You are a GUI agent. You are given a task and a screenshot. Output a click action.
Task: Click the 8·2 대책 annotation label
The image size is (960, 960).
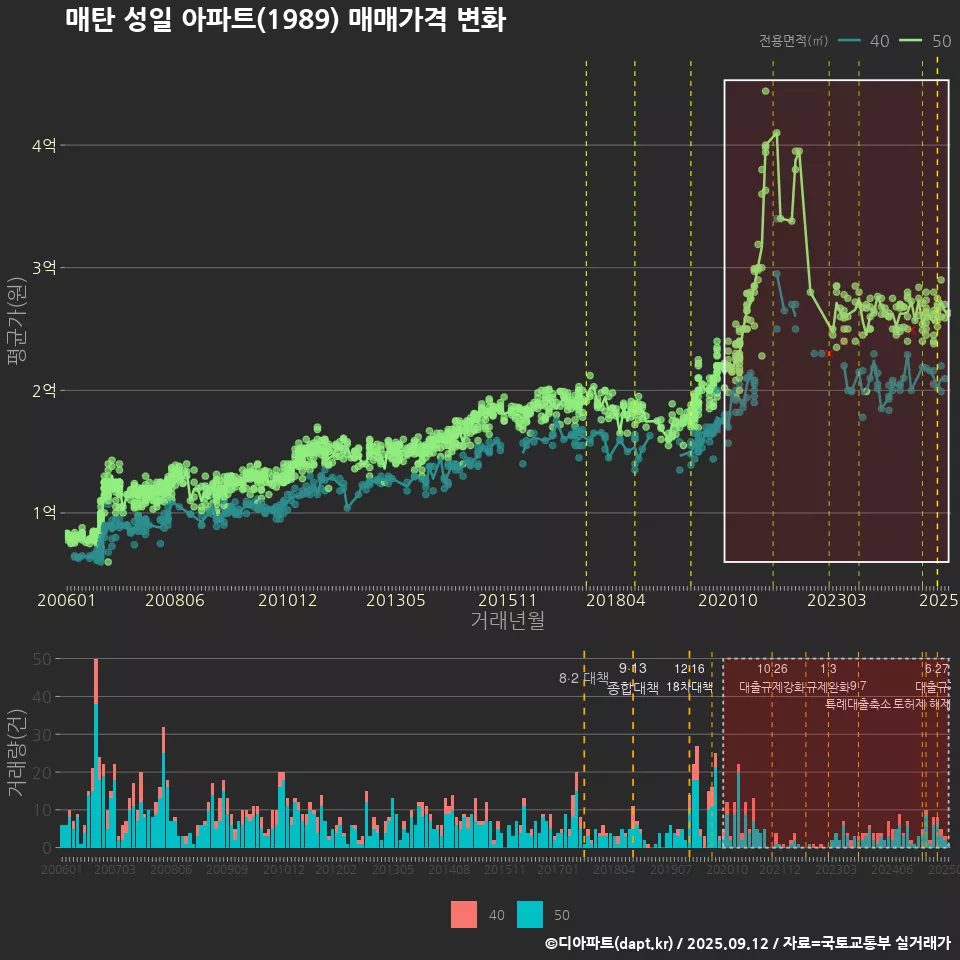[x=583, y=678]
